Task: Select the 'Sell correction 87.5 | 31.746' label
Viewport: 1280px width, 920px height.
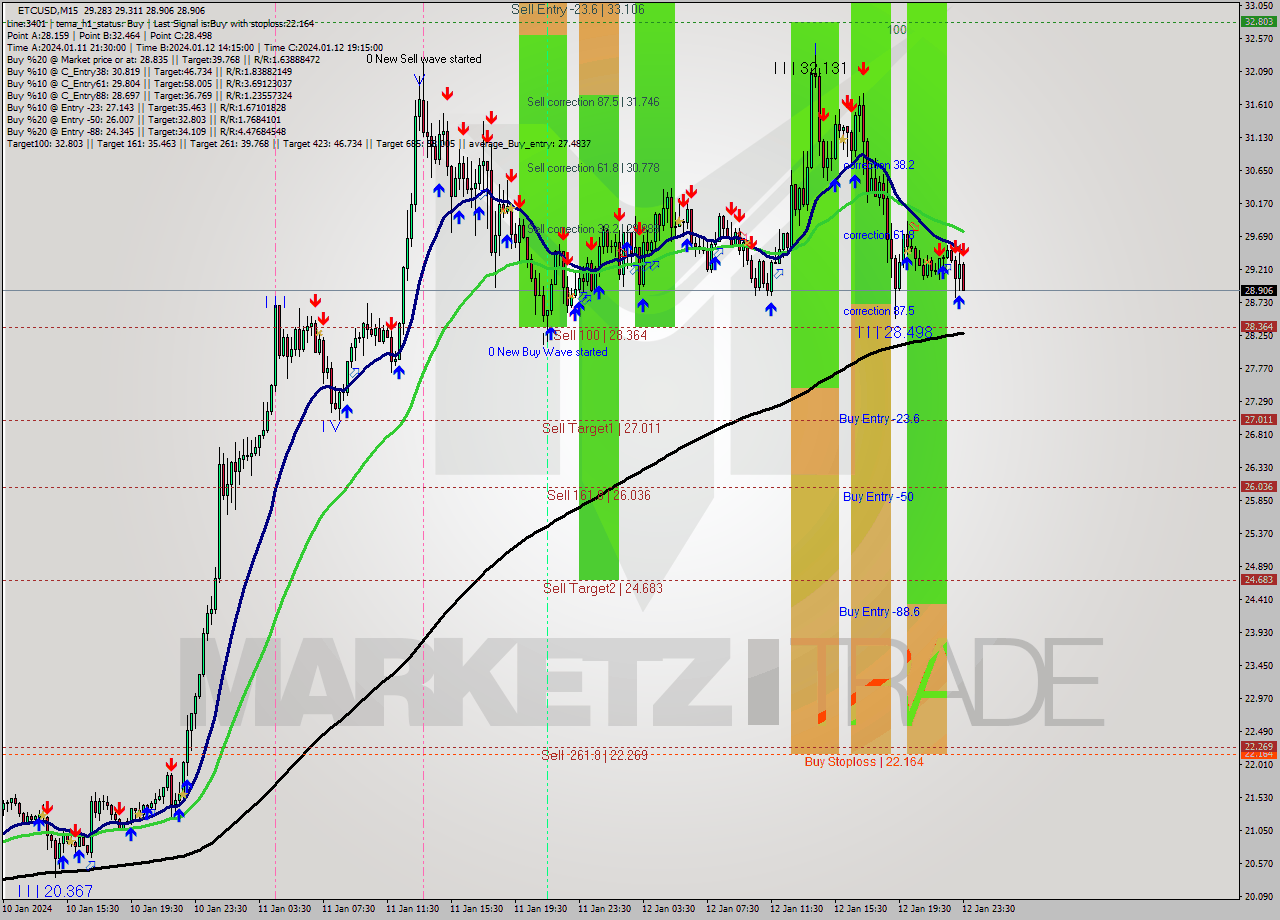Action: pos(593,102)
